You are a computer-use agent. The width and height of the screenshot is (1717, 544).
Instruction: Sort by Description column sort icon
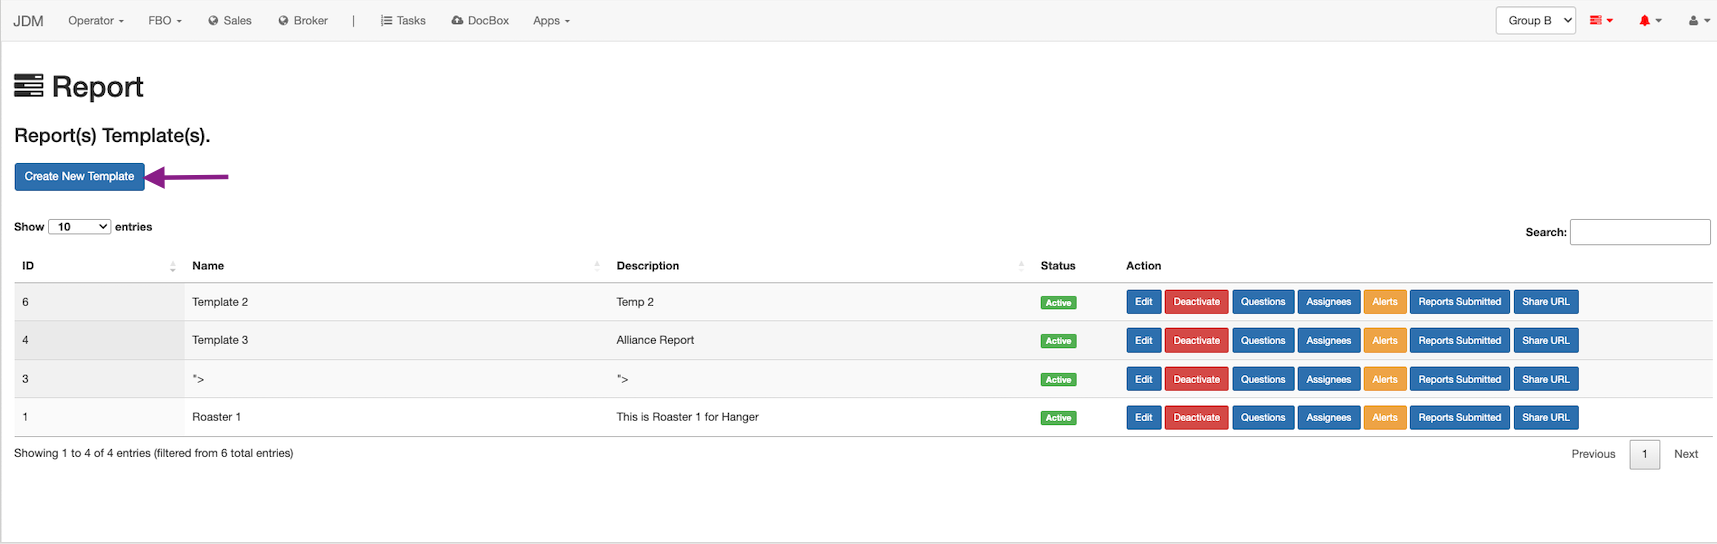point(1021,266)
